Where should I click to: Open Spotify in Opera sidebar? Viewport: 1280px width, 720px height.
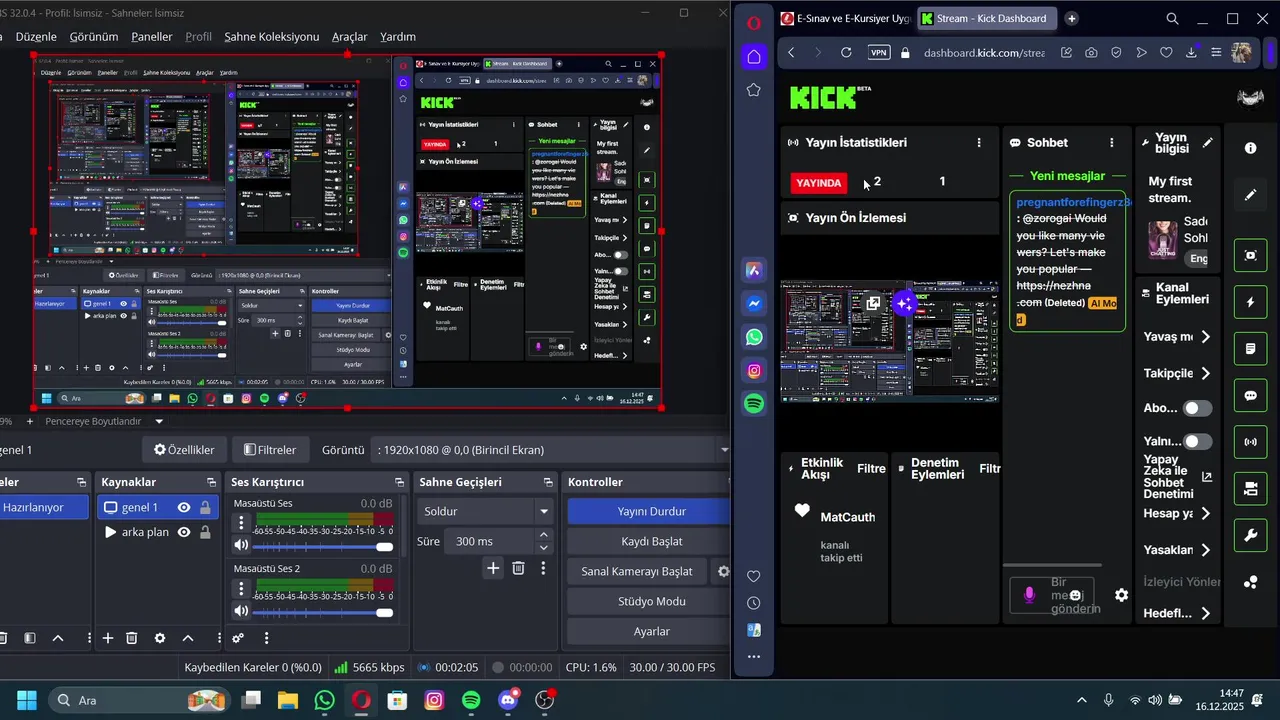pos(754,404)
